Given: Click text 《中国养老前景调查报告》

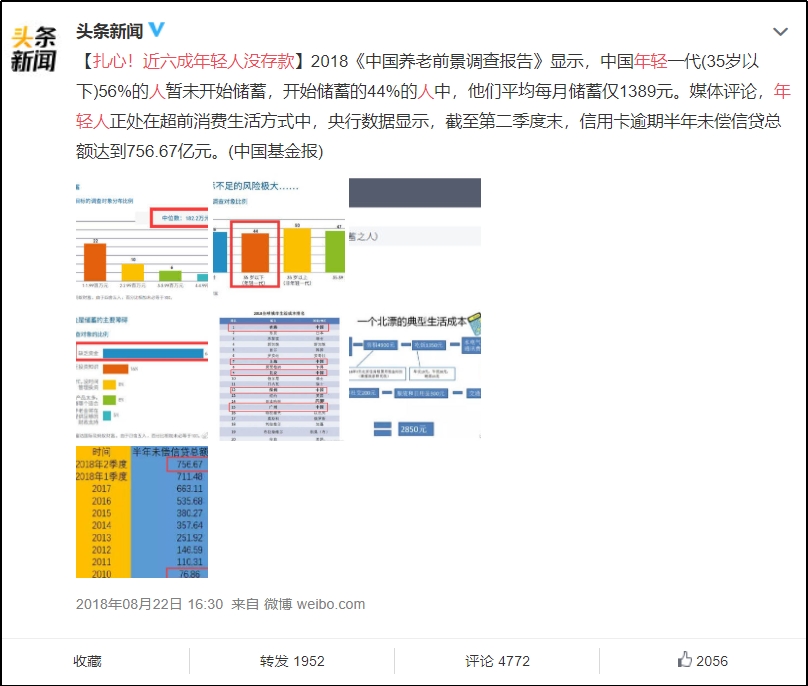Looking at the screenshot, I should [x=450, y=61].
